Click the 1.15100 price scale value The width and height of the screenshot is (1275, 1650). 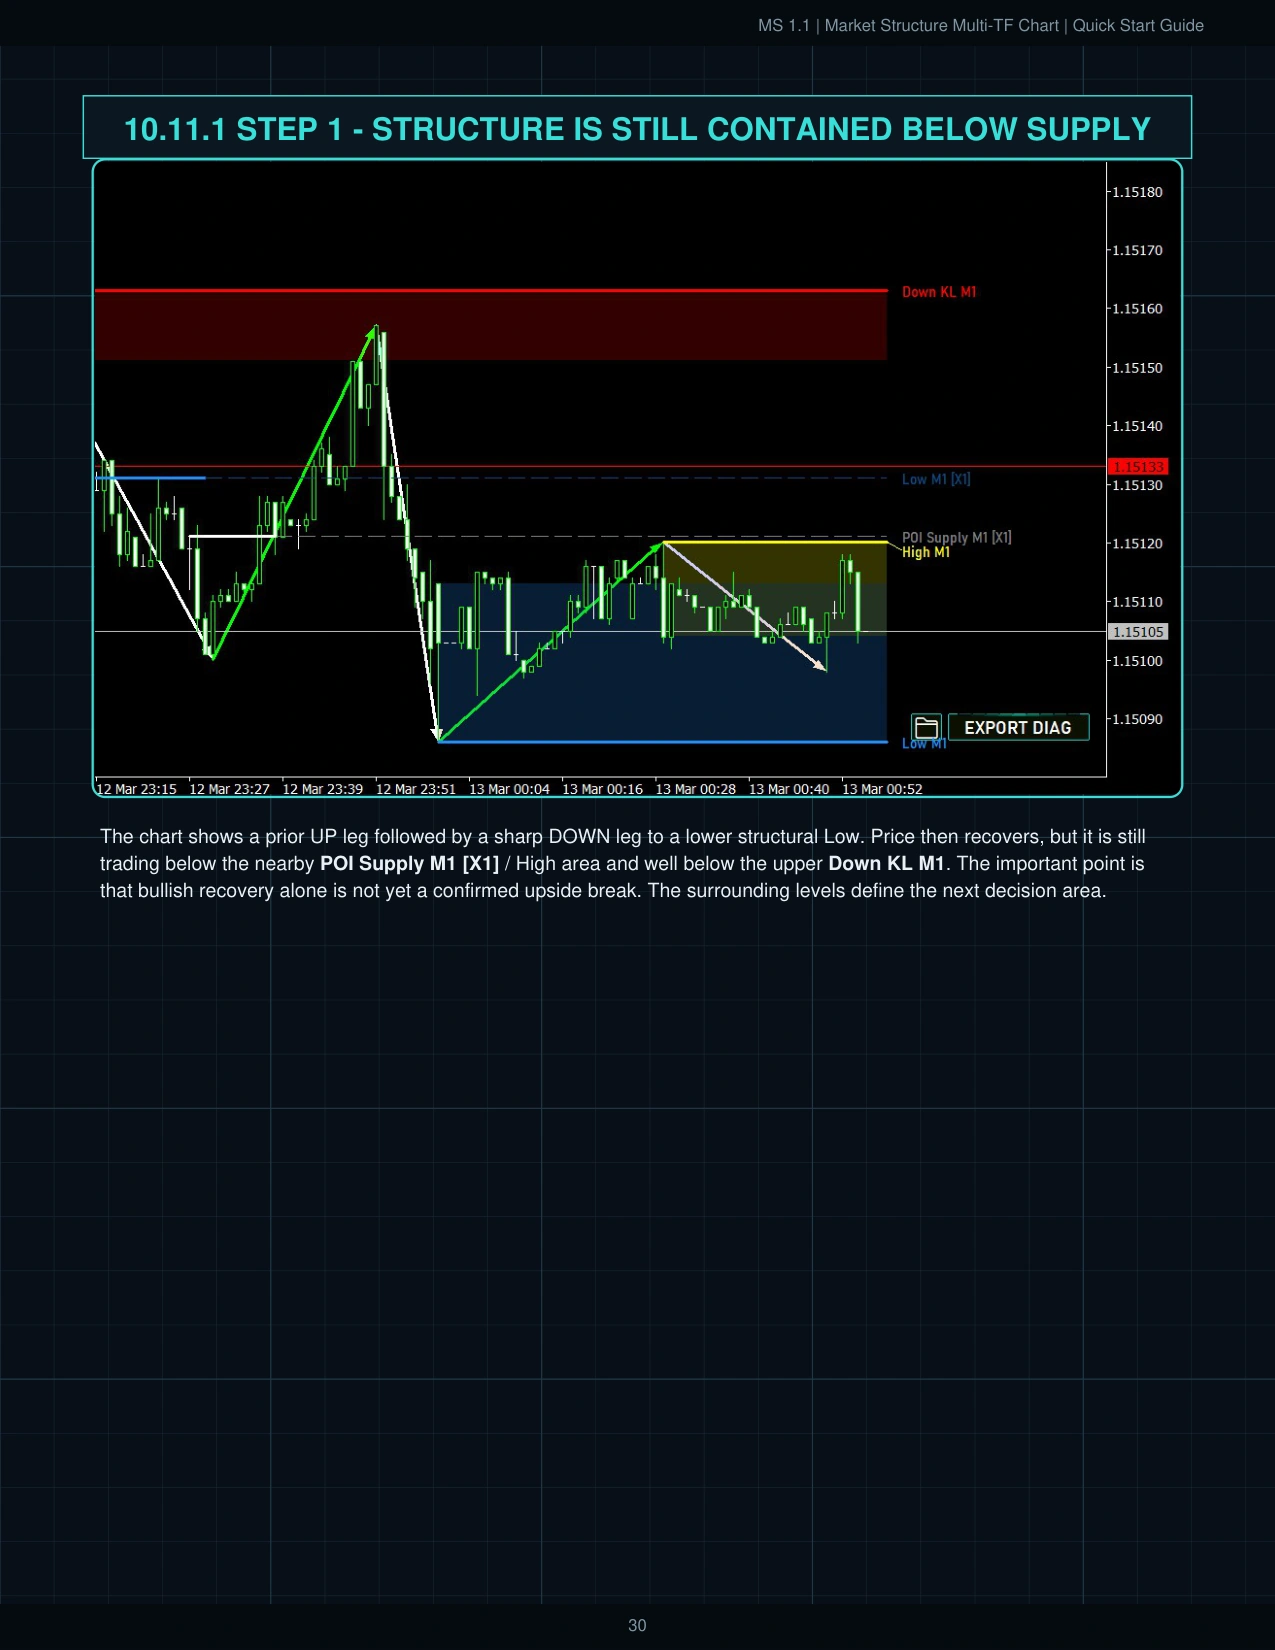click(1138, 661)
